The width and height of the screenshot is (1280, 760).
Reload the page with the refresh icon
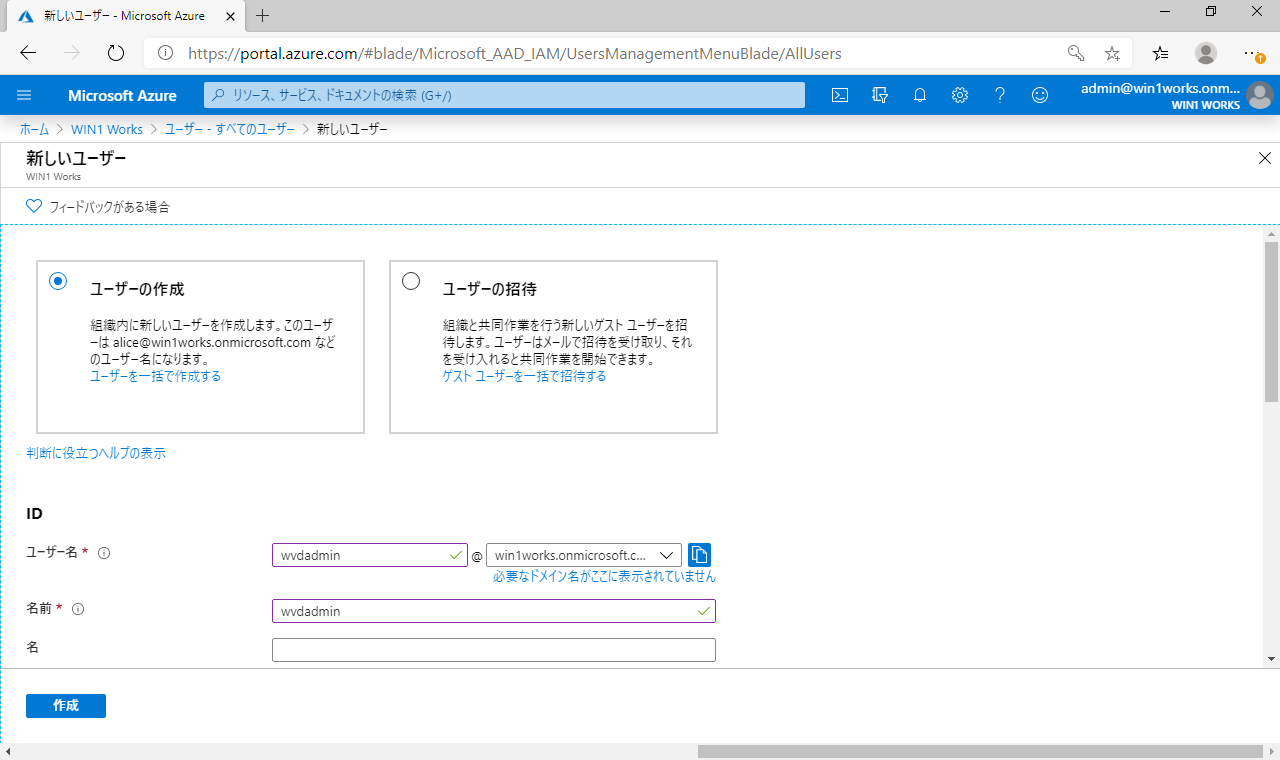[x=115, y=53]
